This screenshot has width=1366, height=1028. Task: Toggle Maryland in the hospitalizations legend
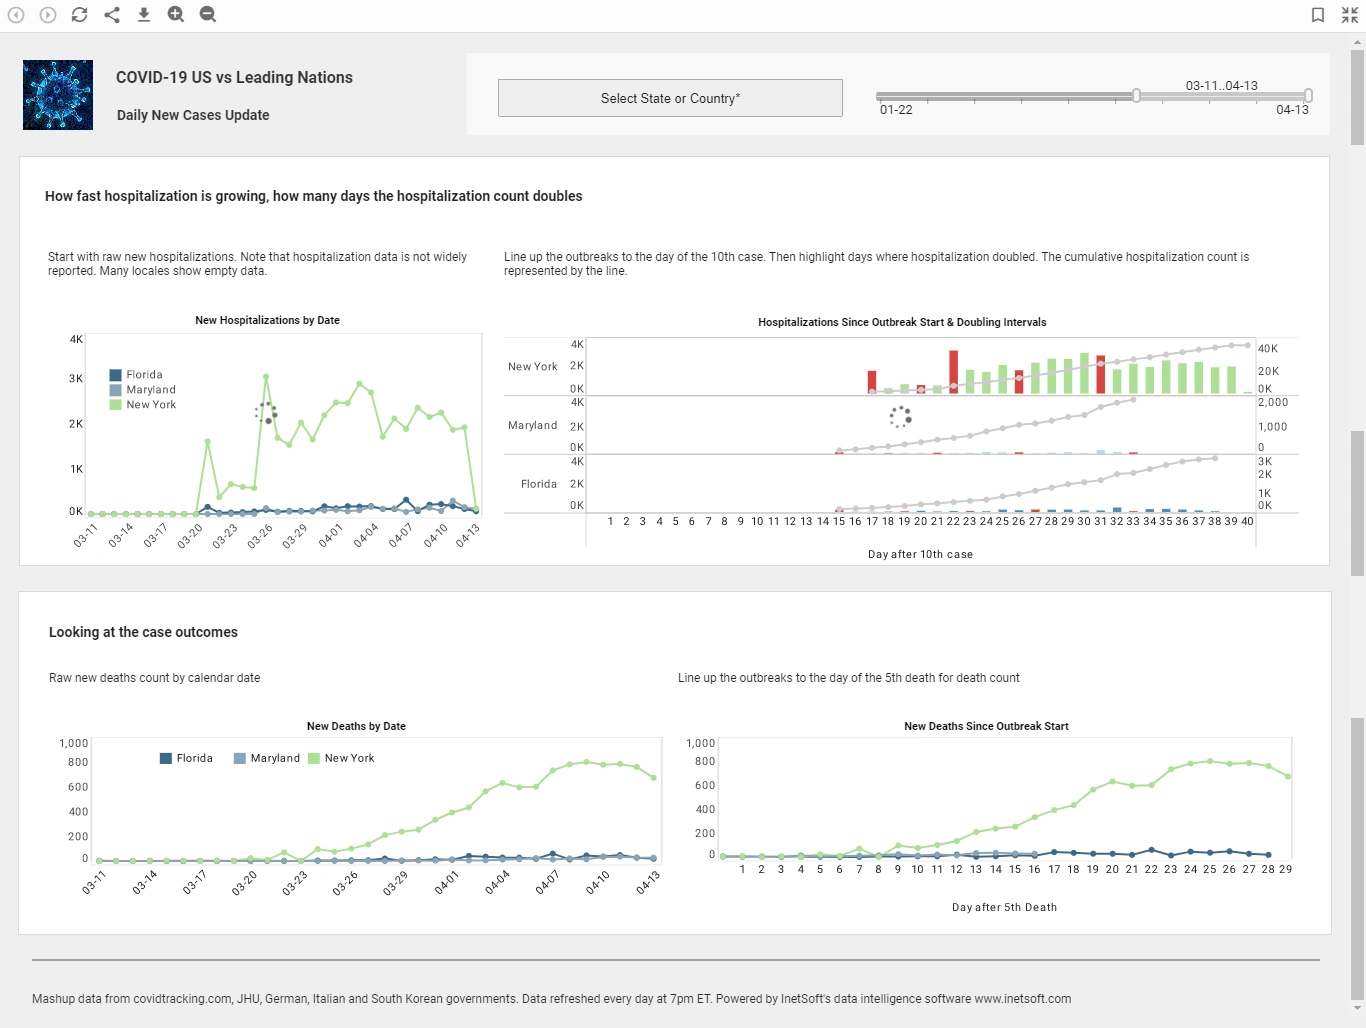pos(148,389)
